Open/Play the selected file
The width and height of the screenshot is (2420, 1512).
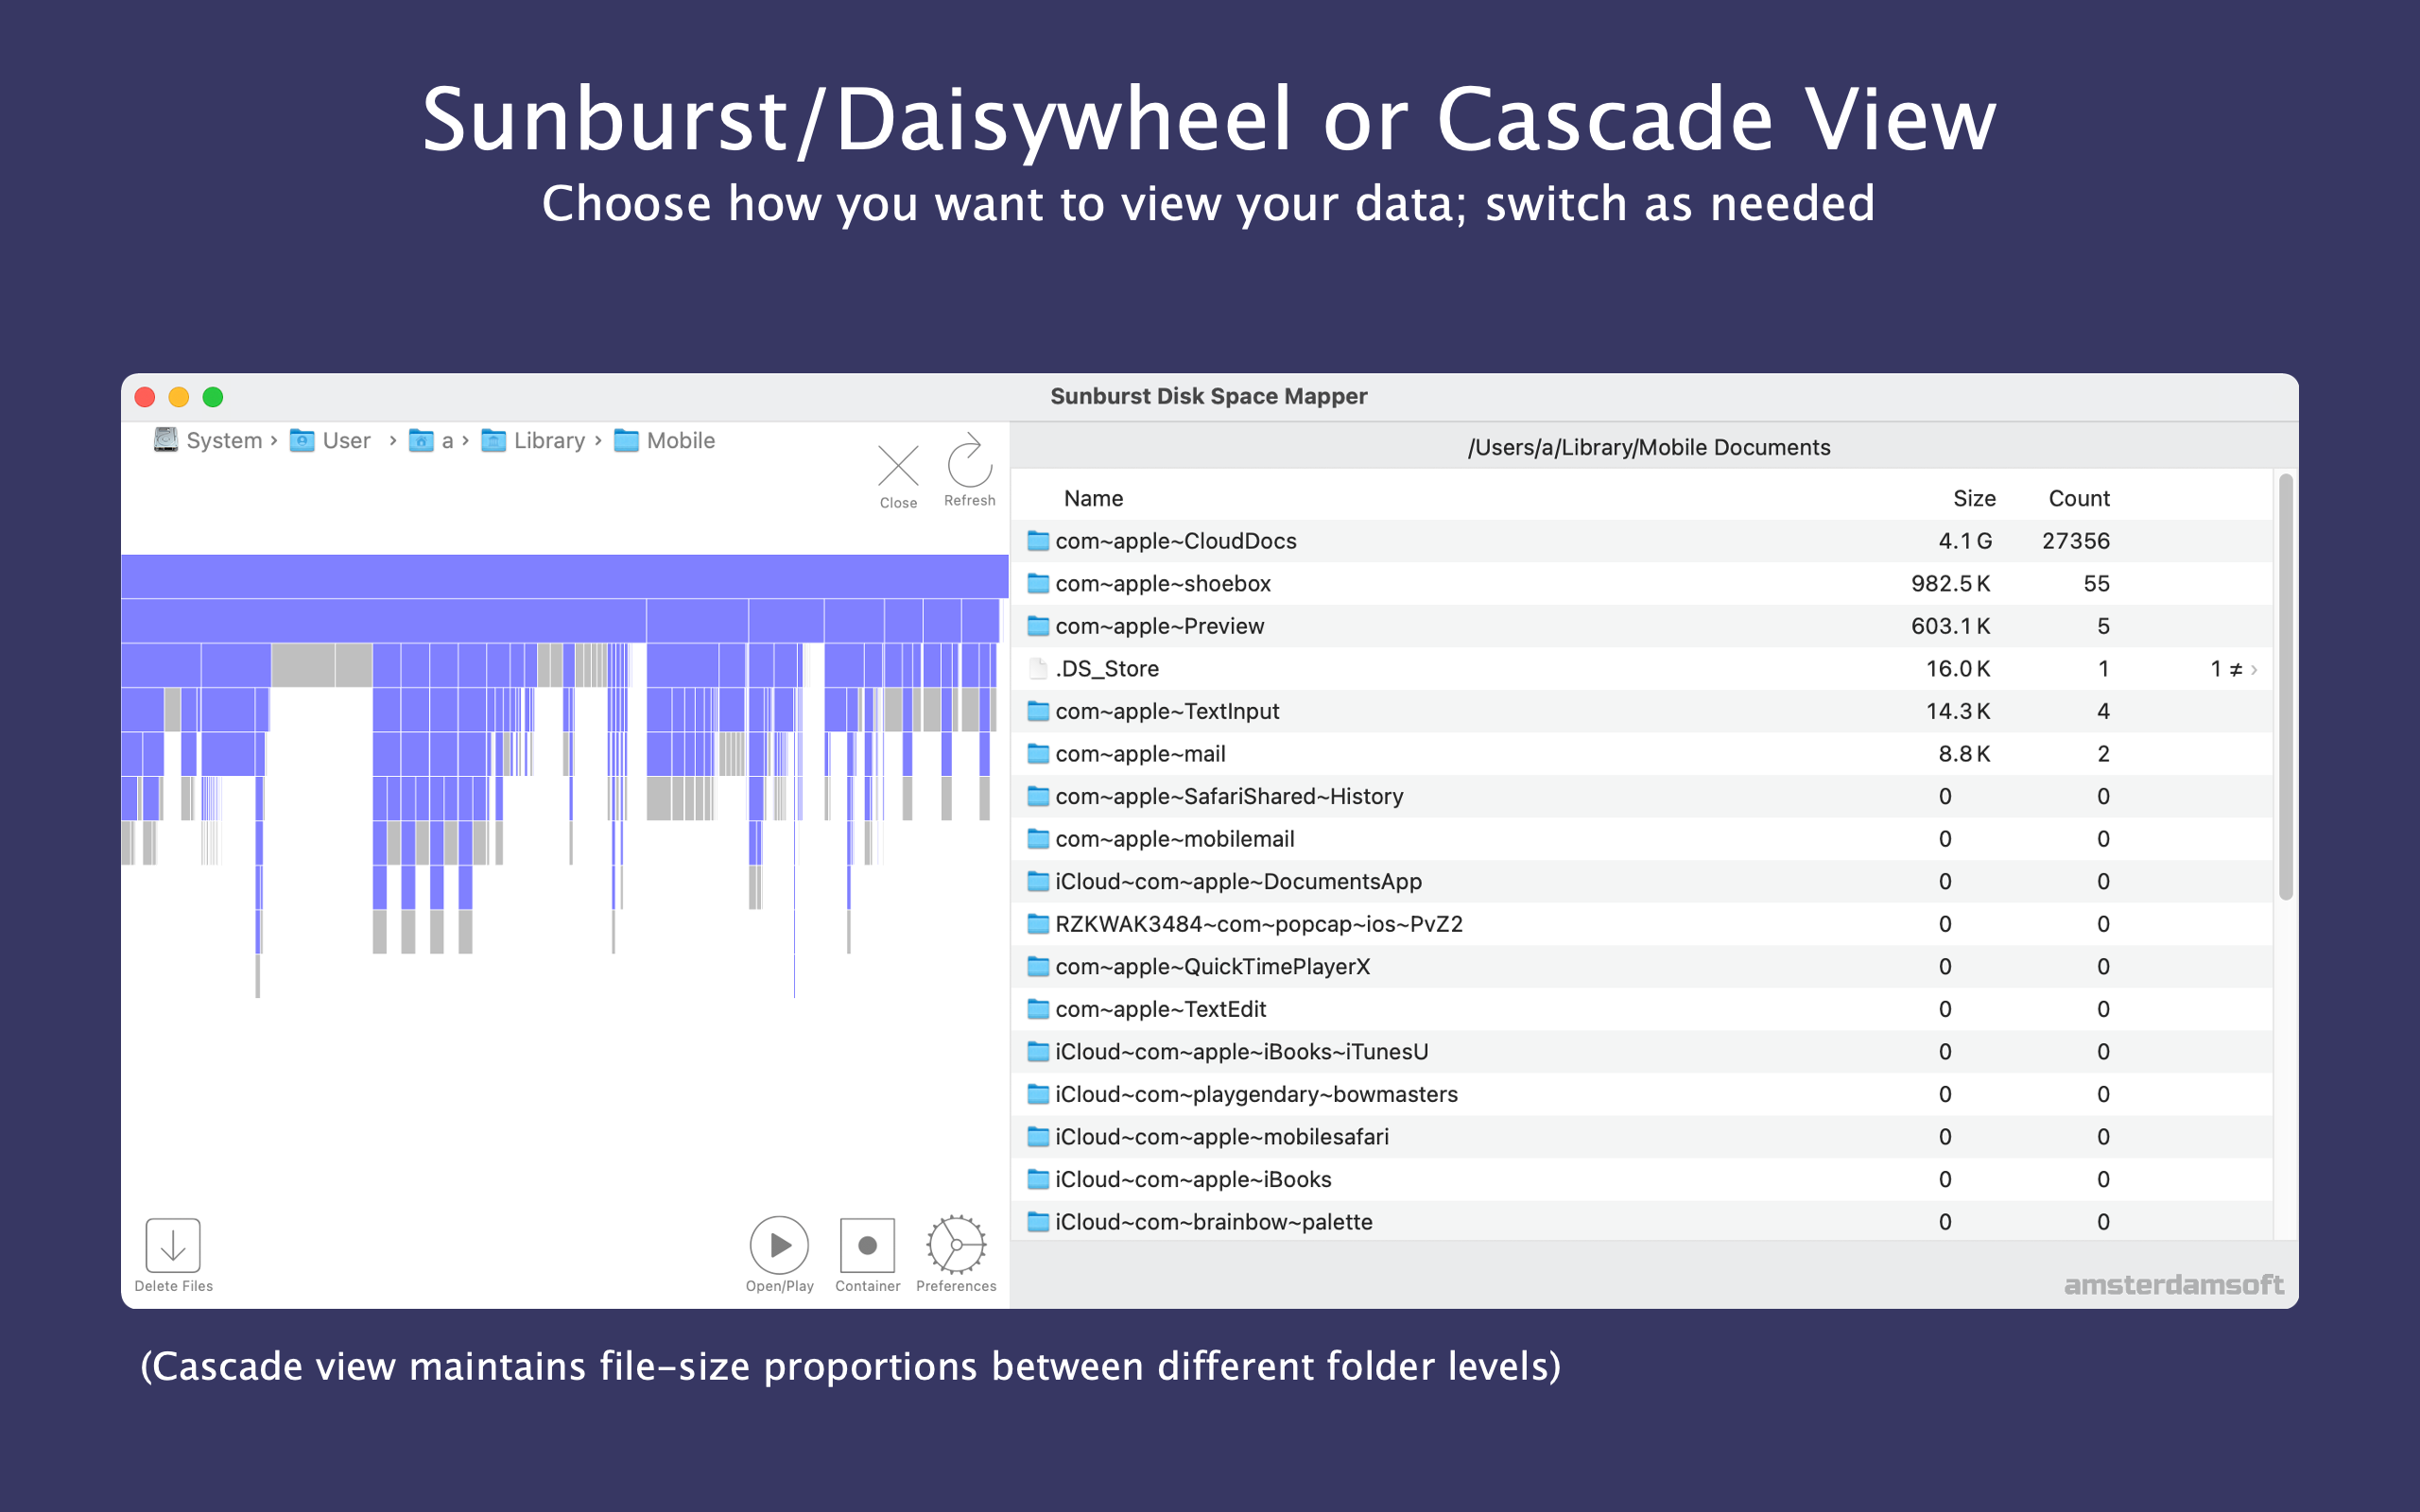coord(779,1245)
